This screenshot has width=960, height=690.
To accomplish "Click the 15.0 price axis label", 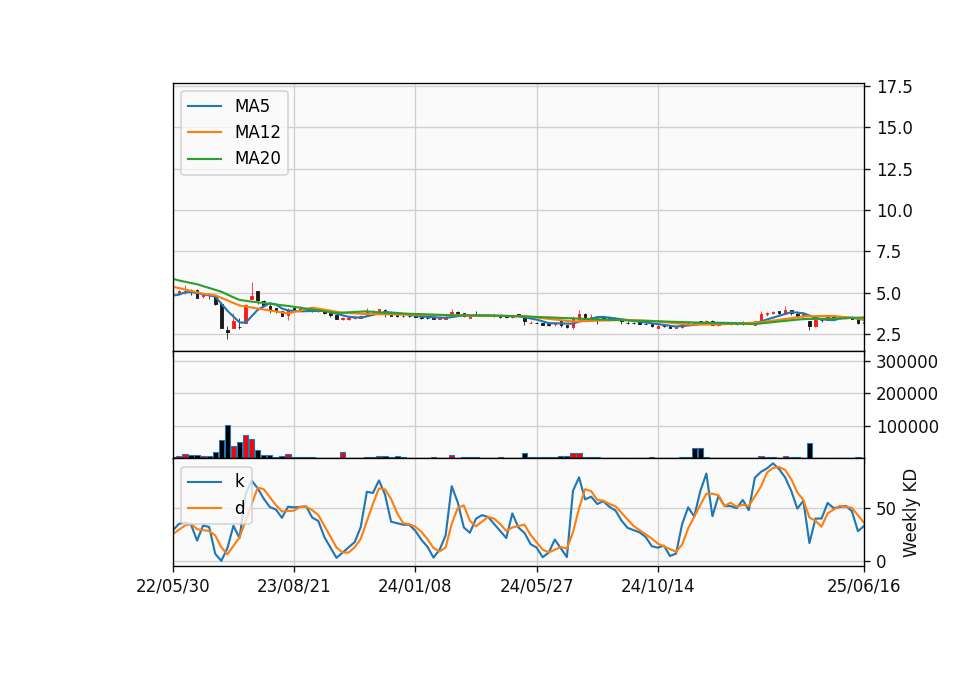I will (x=894, y=128).
